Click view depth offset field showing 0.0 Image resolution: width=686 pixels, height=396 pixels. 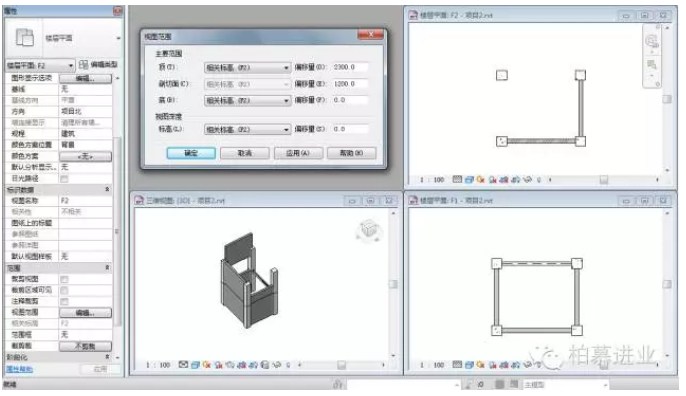click(x=350, y=130)
